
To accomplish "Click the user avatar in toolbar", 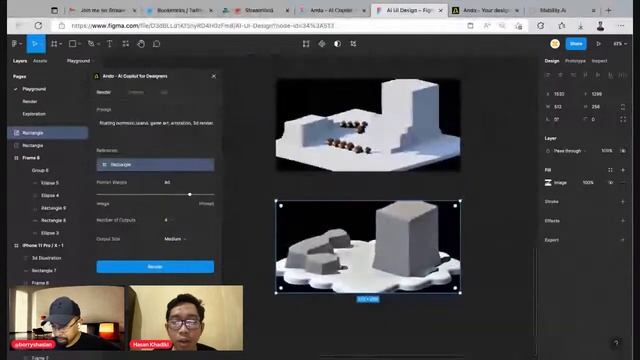I will (x=555, y=44).
